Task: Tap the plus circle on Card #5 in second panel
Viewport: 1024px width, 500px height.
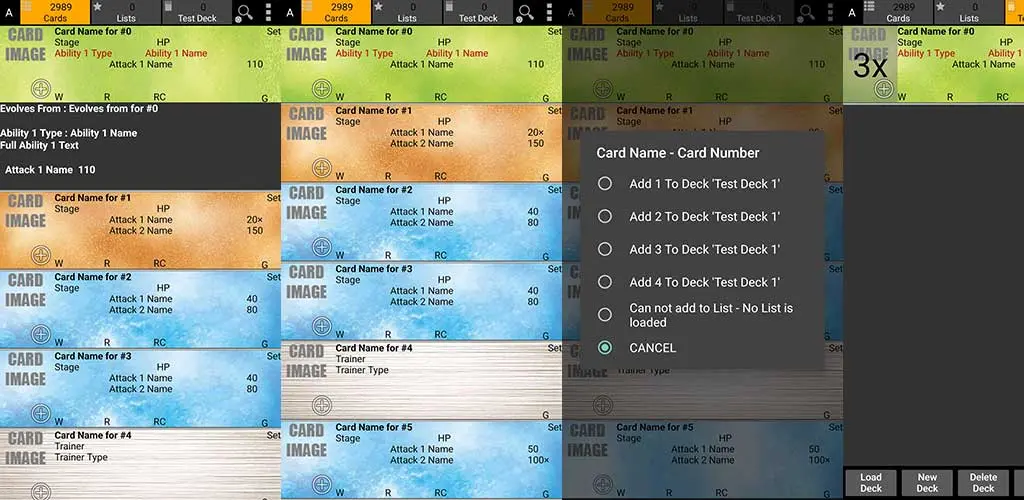Action: click(322, 484)
